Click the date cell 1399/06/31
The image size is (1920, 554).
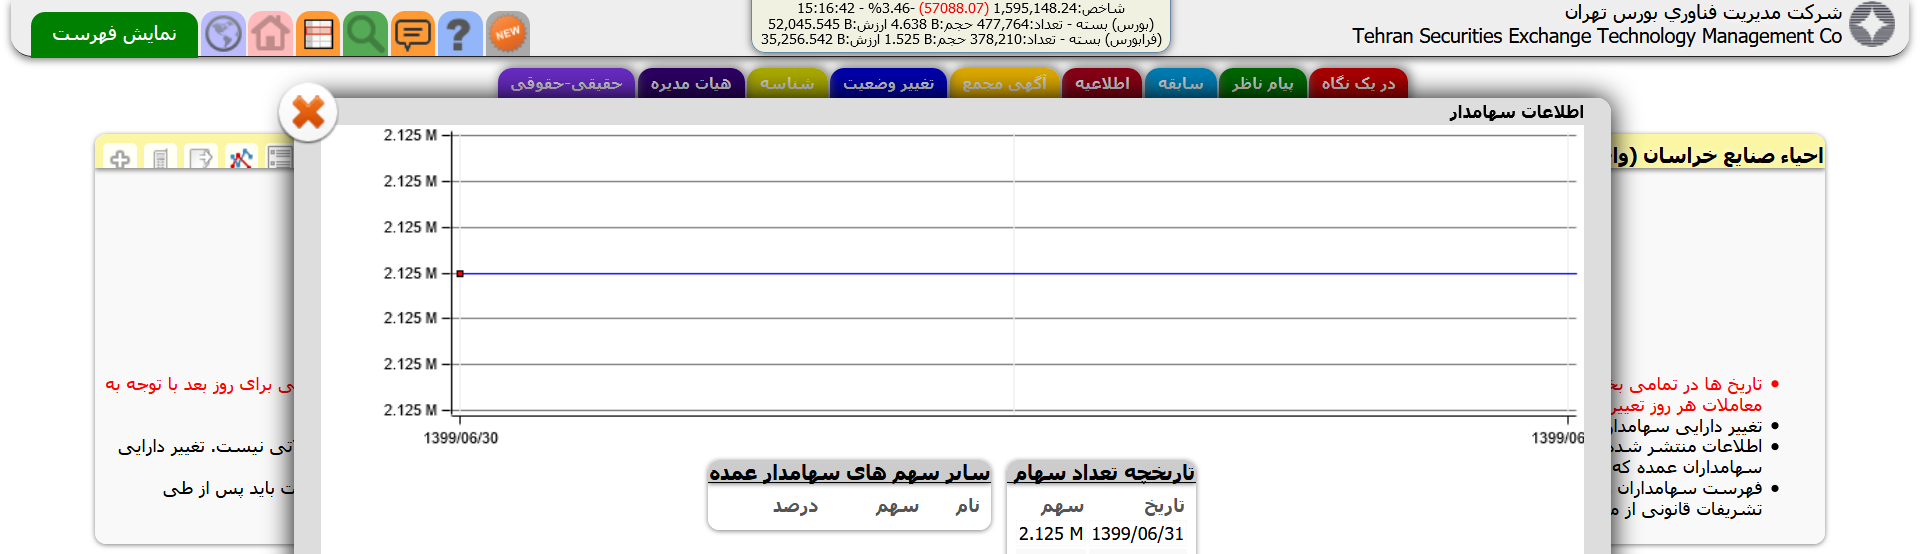[x=1137, y=534]
